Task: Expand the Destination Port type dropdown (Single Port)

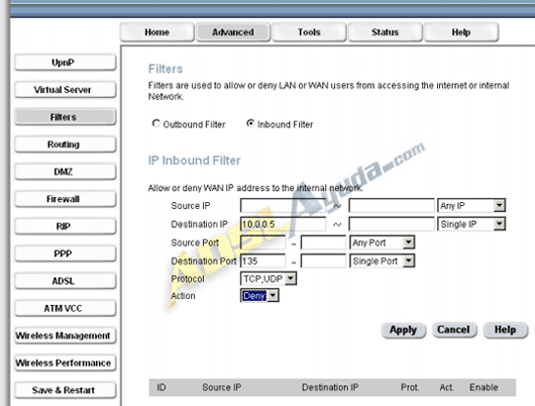Action: coord(382,261)
